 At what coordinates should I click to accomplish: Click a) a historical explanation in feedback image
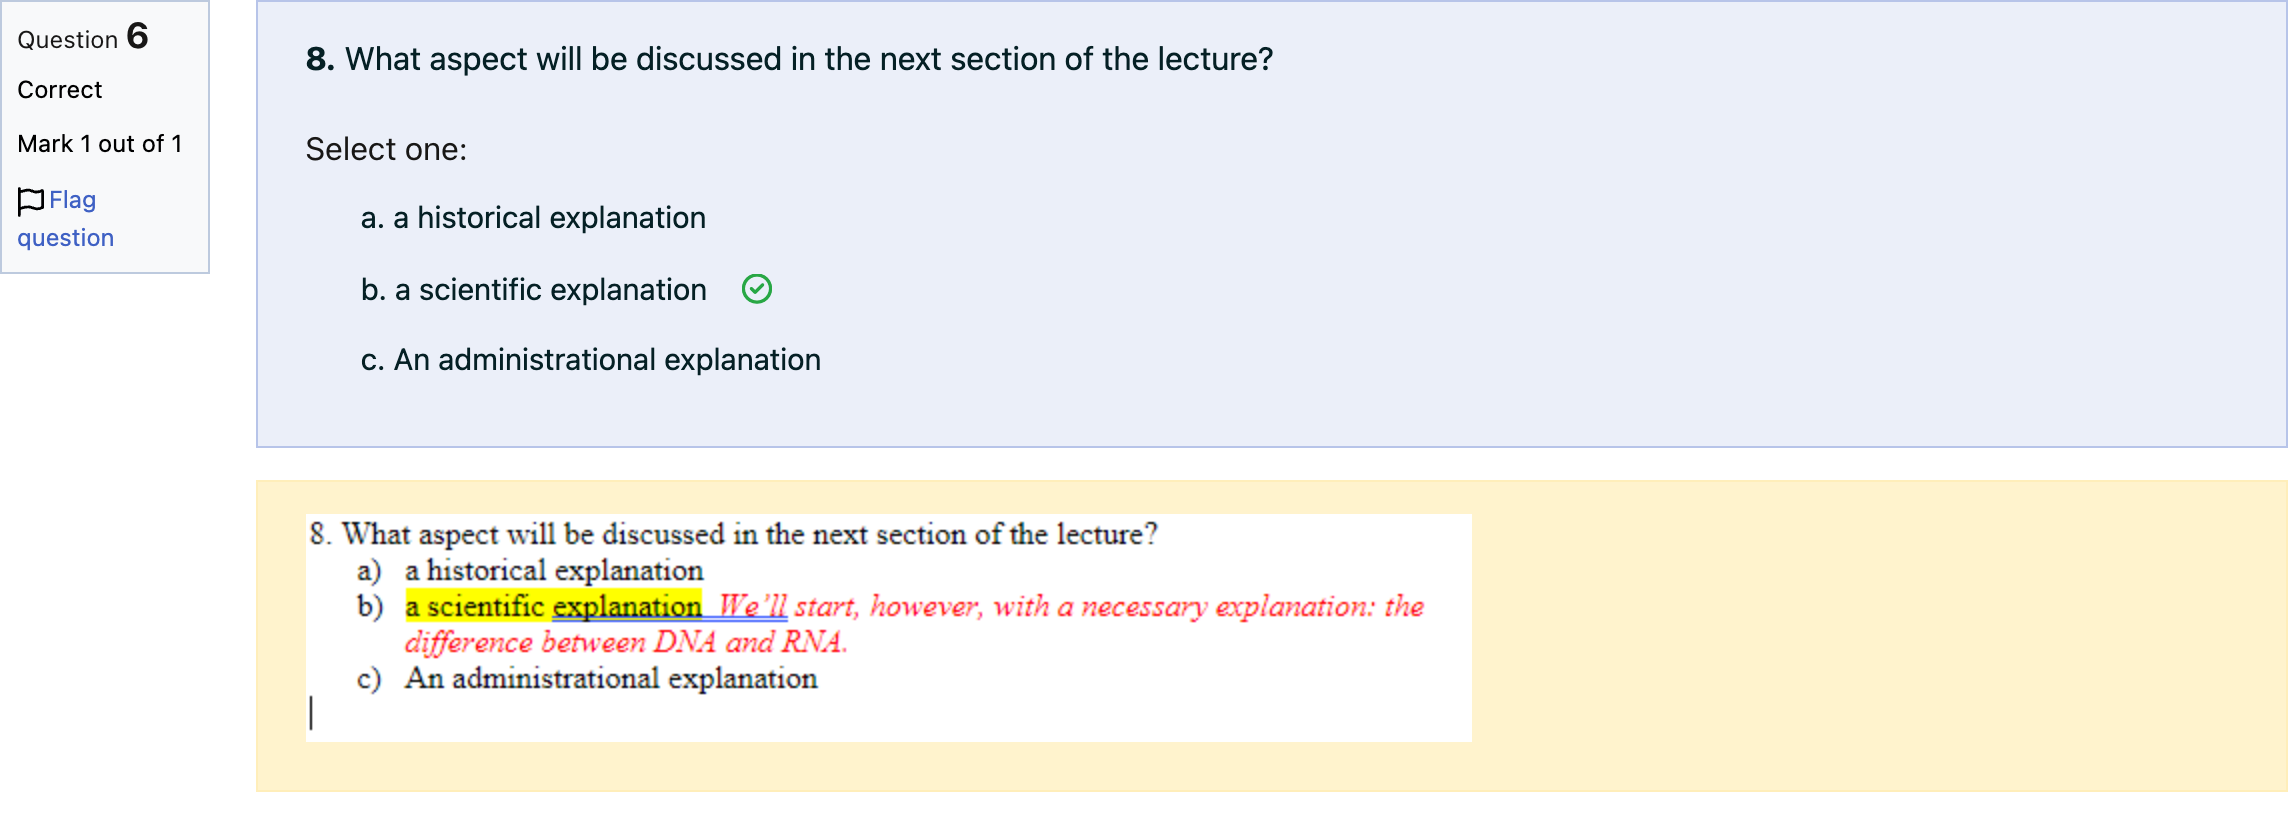click(x=530, y=570)
